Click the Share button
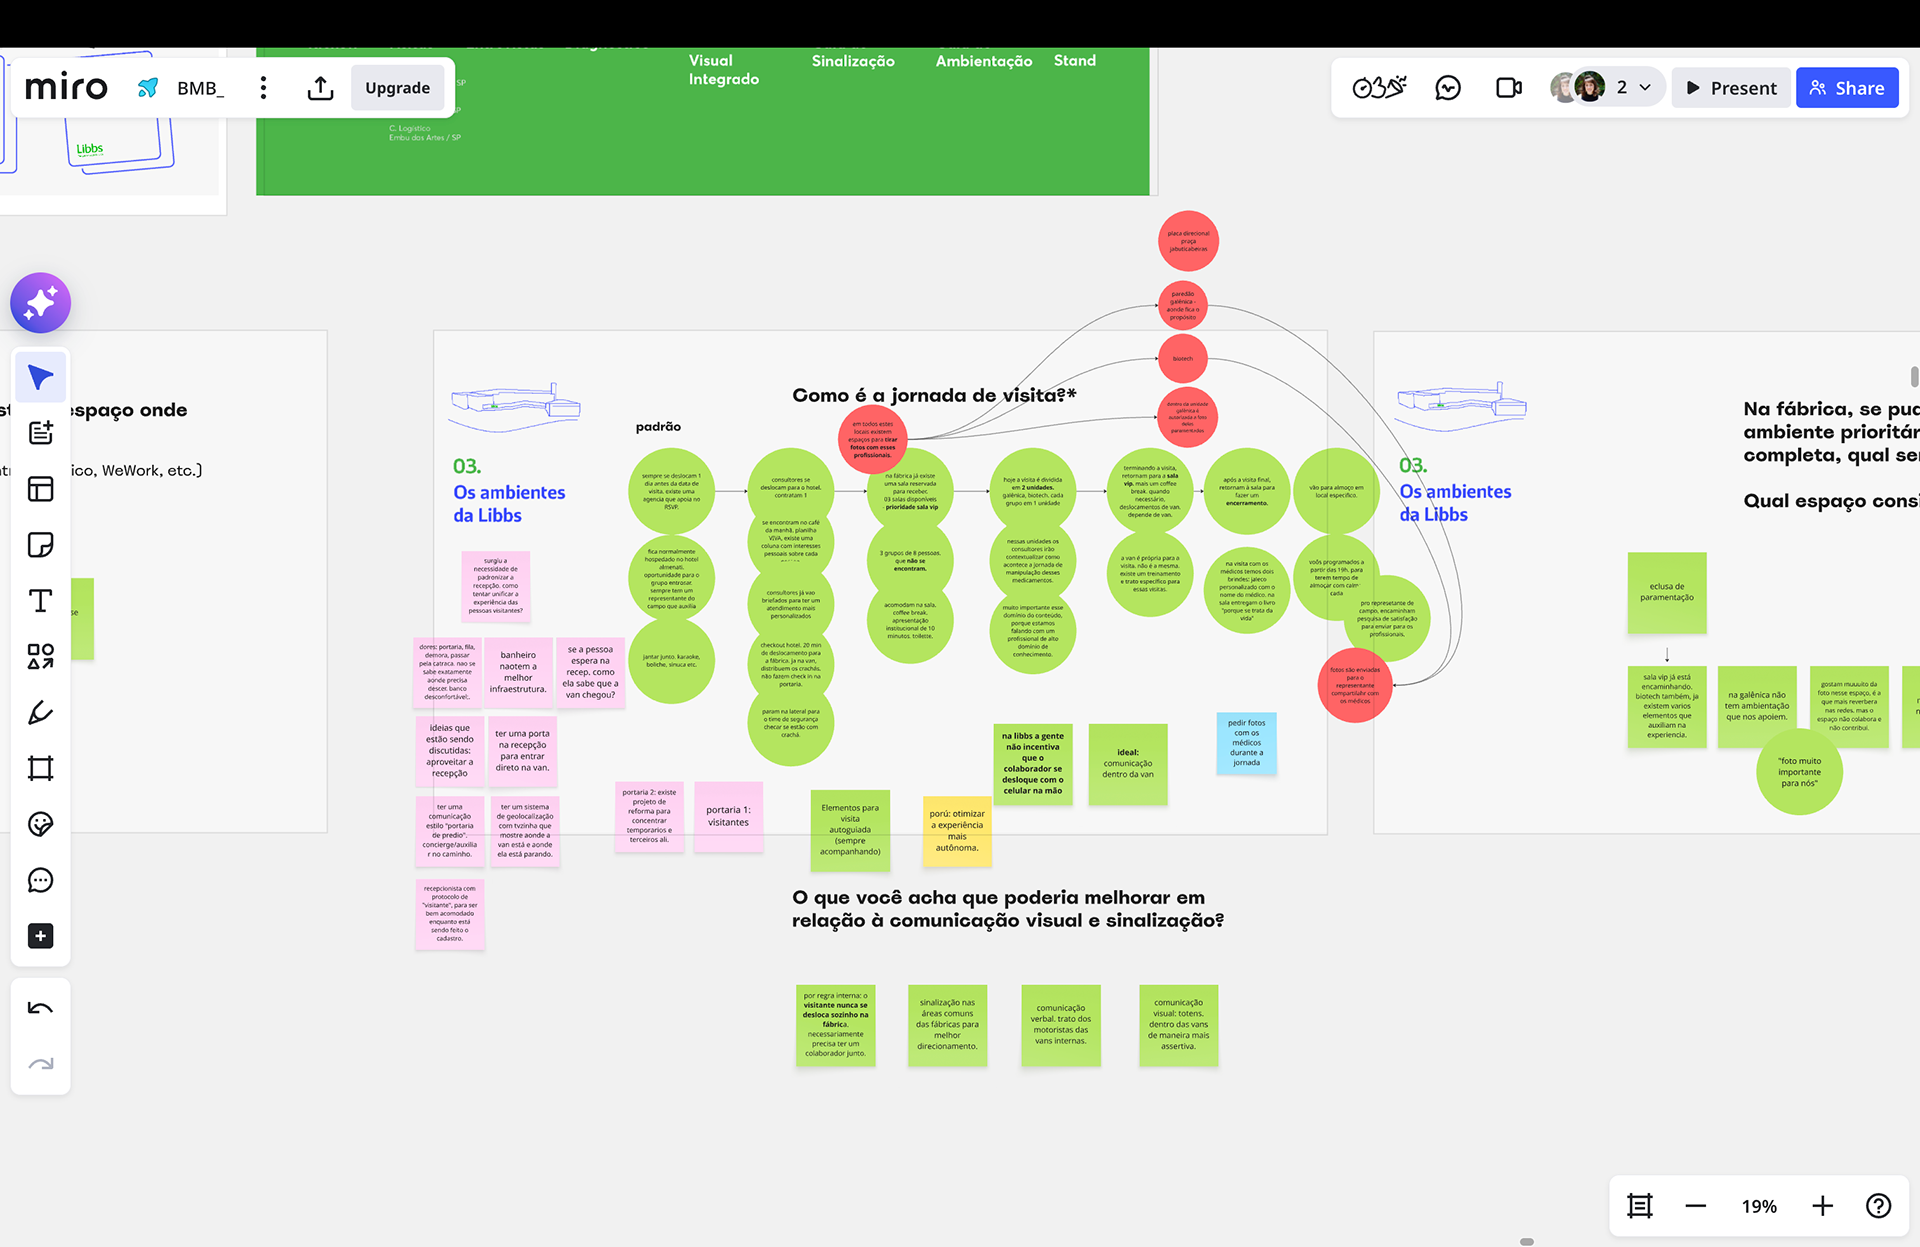This screenshot has width=1920, height=1247. click(1847, 88)
